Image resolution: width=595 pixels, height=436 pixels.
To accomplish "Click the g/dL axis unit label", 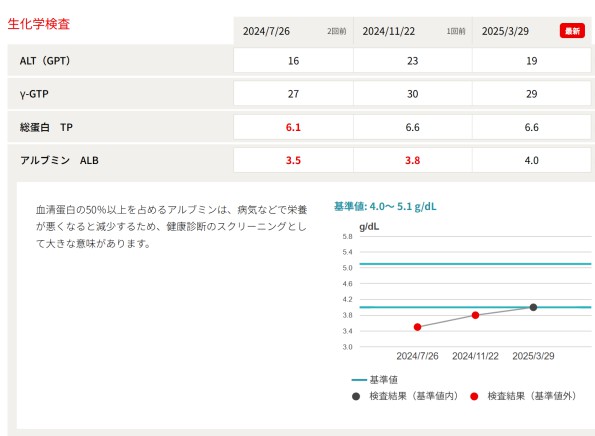I will [369, 227].
